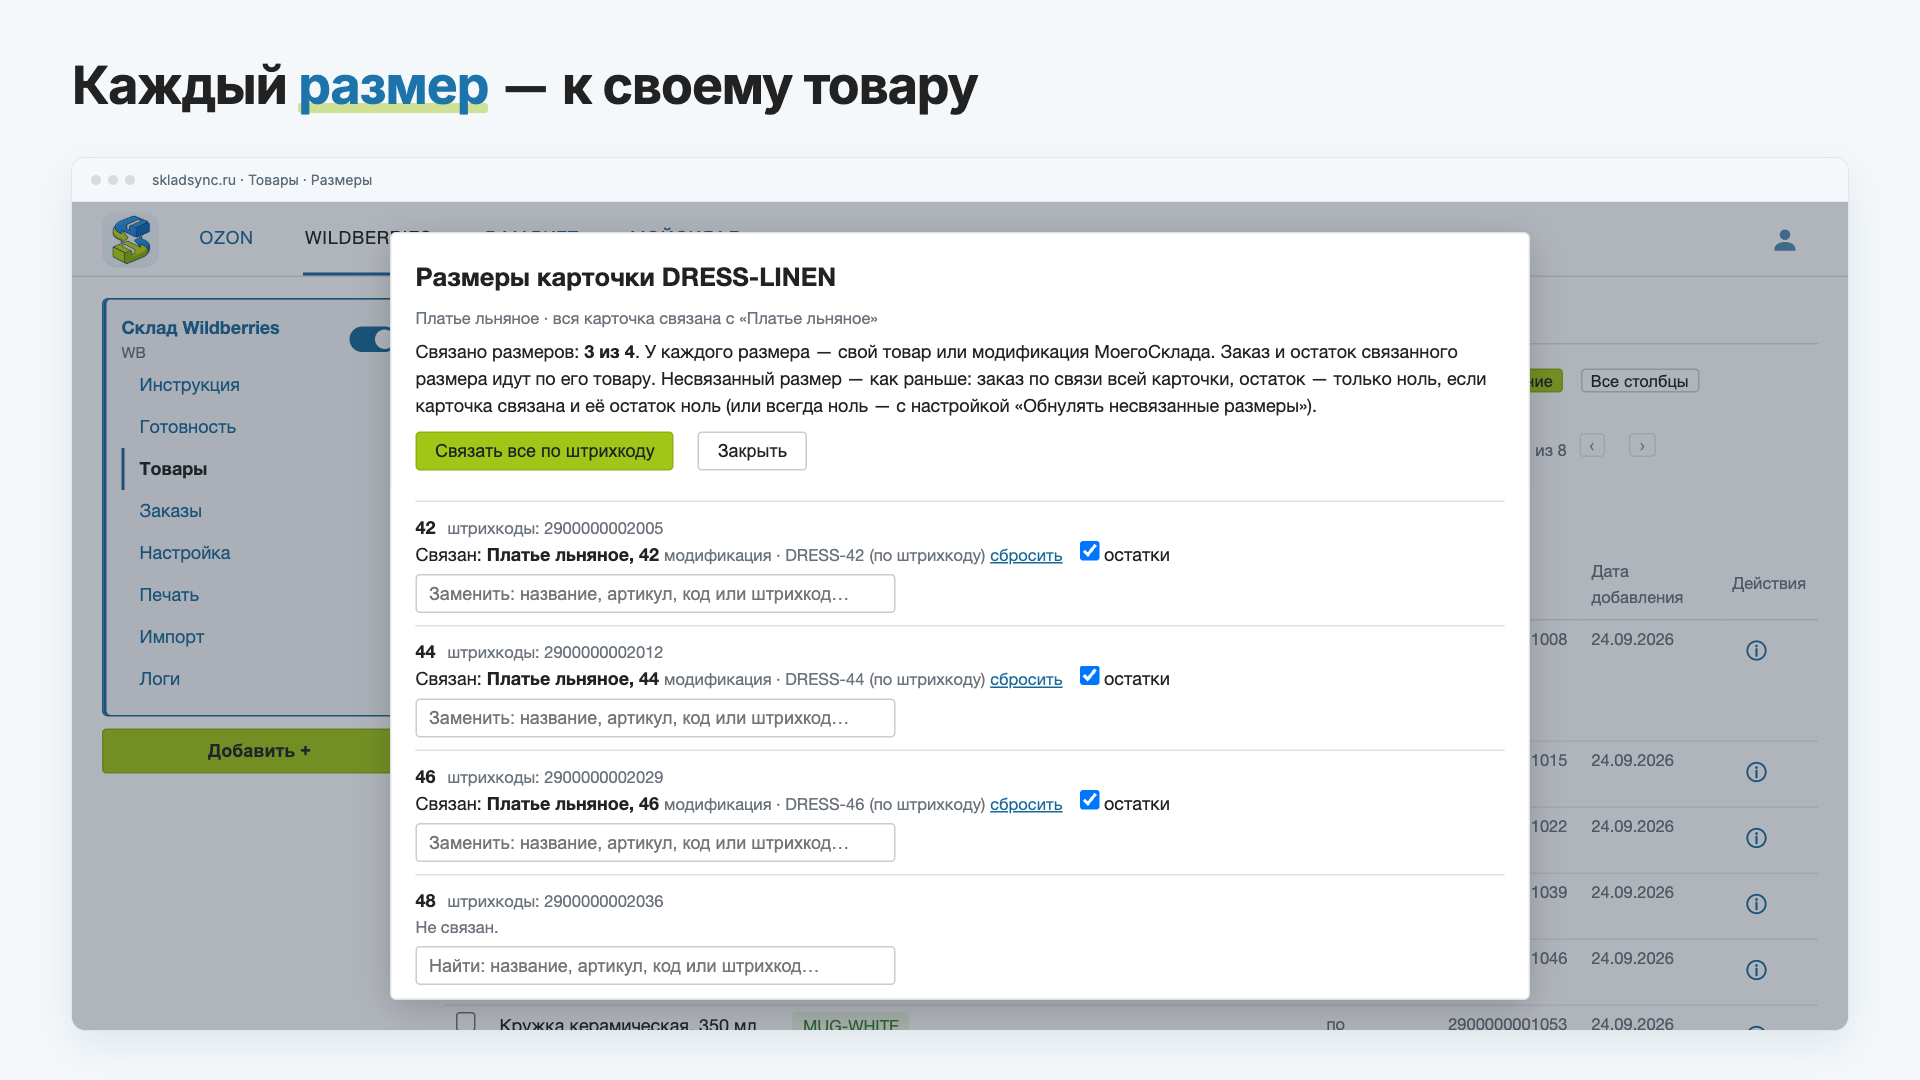
Task: Focus the Заменить field for size 44
Action: [655, 718]
